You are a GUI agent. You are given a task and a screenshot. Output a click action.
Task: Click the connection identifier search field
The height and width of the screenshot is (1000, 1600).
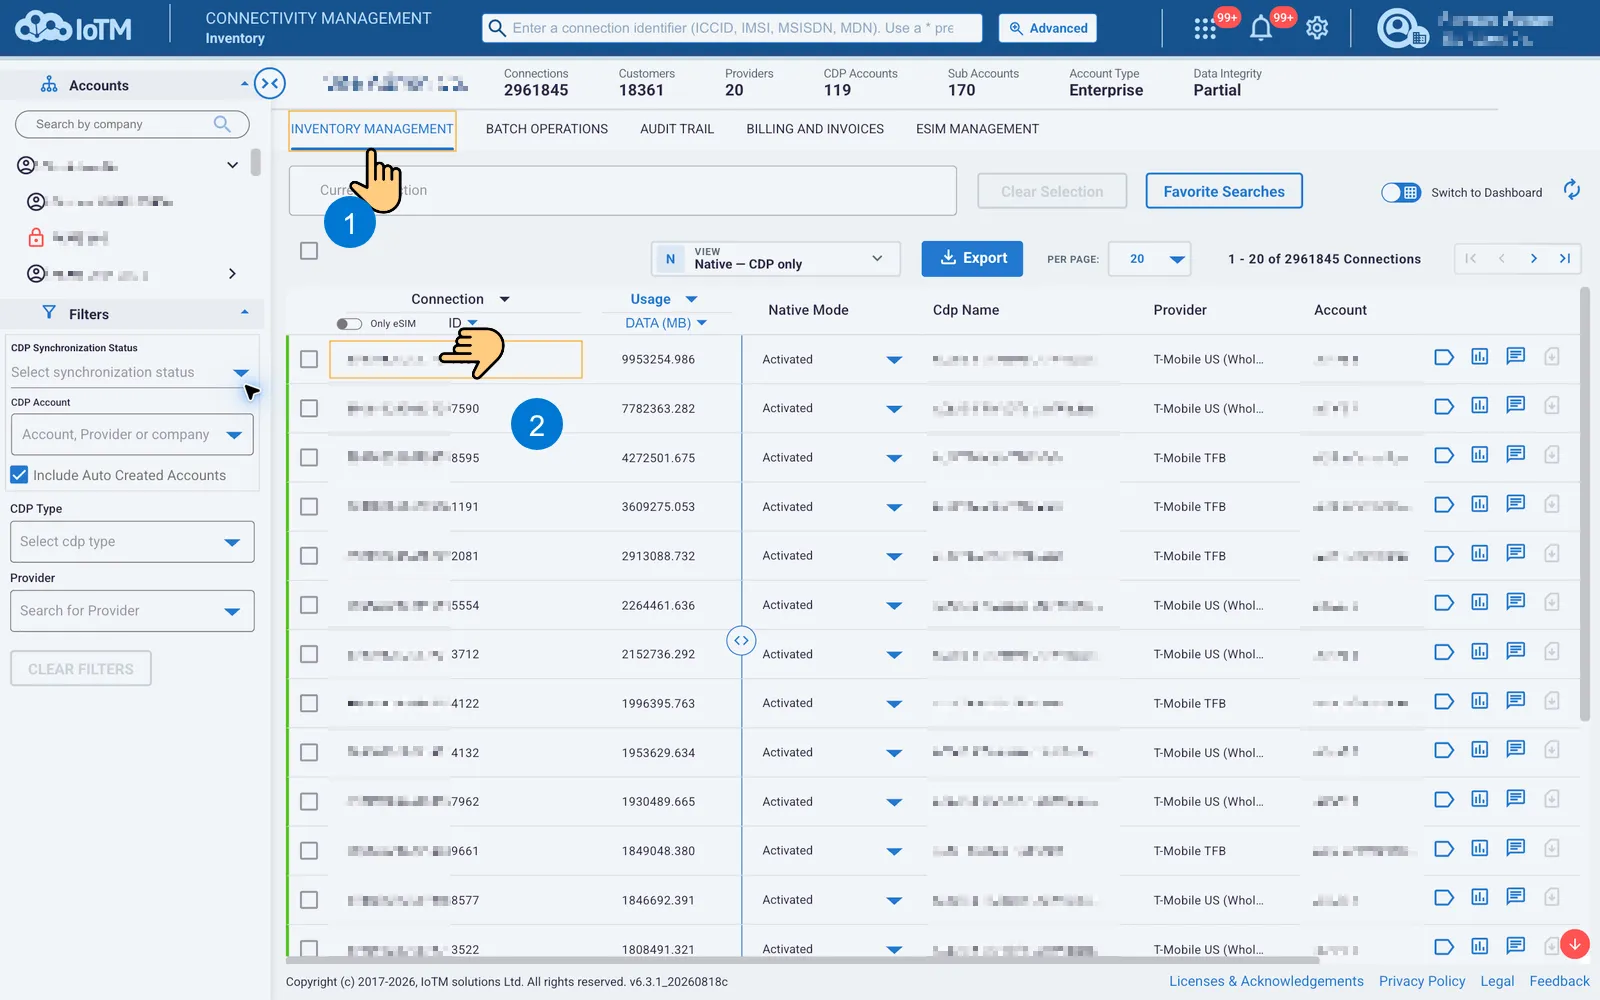tap(732, 28)
